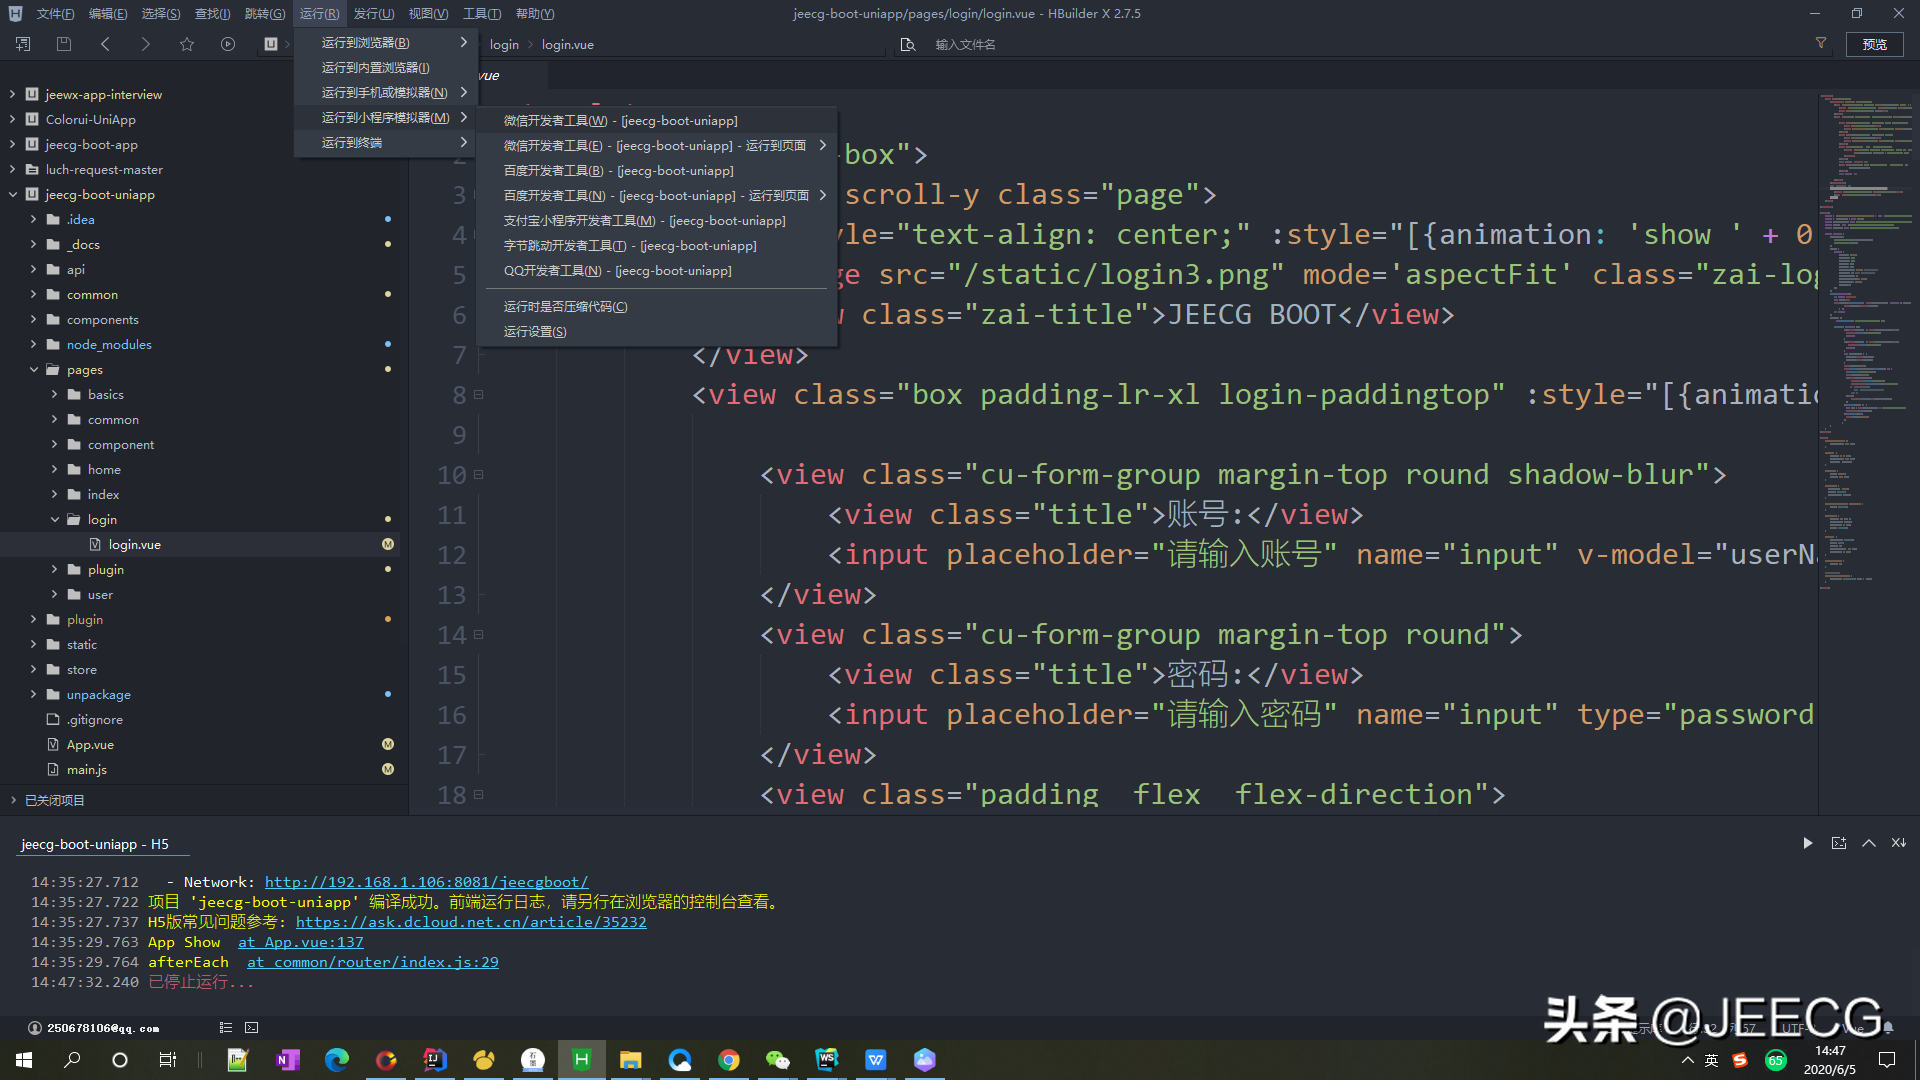This screenshot has width=1920, height=1080.
Task: Open the 发行(U) menu
Action: (x=374, y=14)
